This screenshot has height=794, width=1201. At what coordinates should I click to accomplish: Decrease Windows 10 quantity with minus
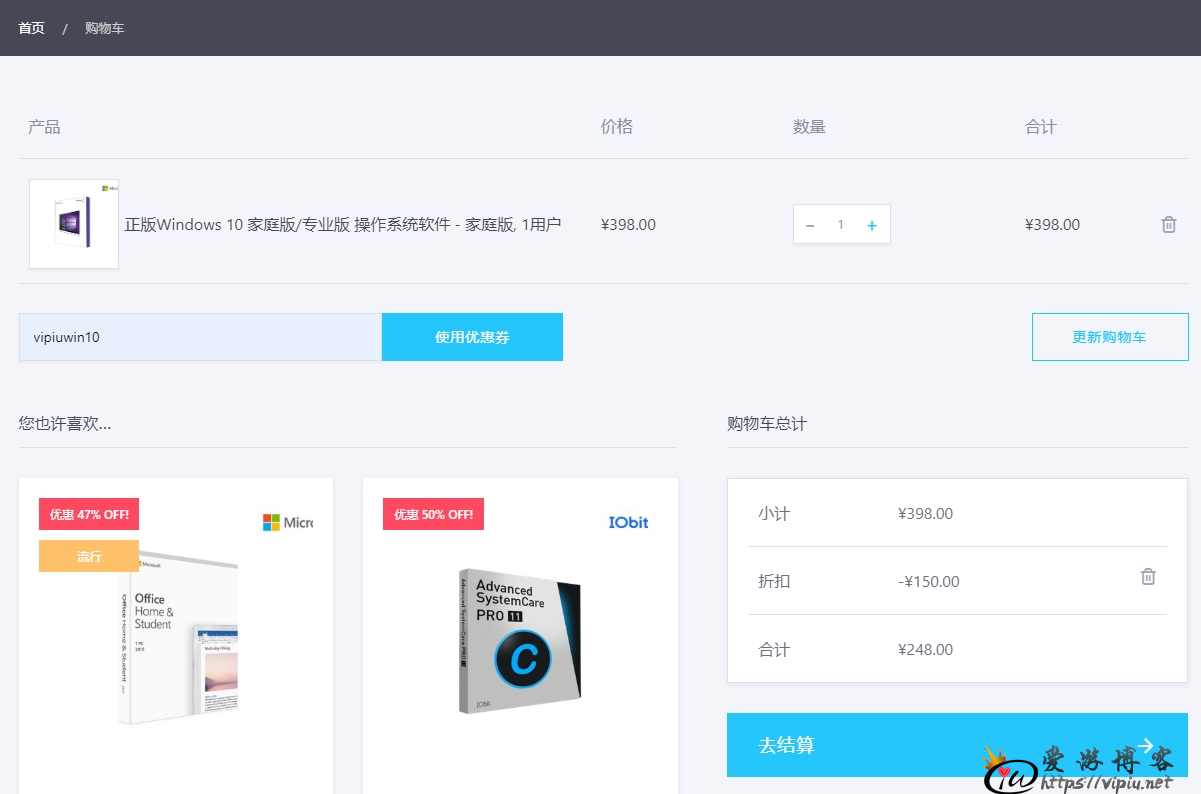(810, 225)
